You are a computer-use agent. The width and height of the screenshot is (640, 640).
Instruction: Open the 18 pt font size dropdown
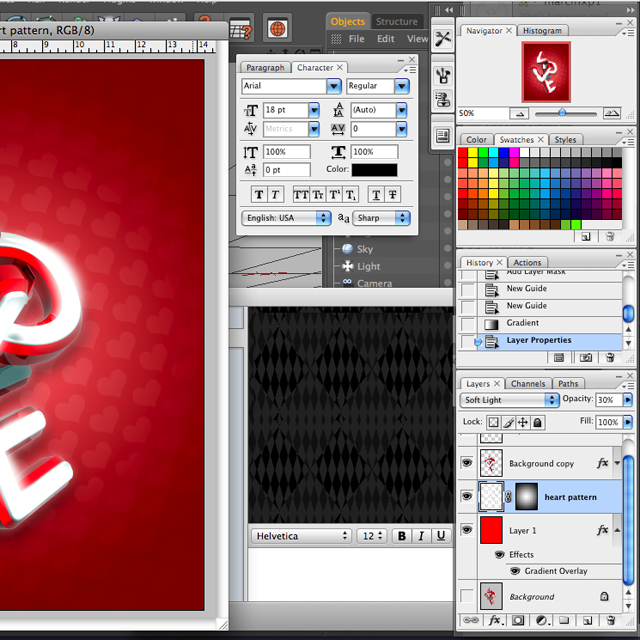pyautogui.click(x=314, y=110)
